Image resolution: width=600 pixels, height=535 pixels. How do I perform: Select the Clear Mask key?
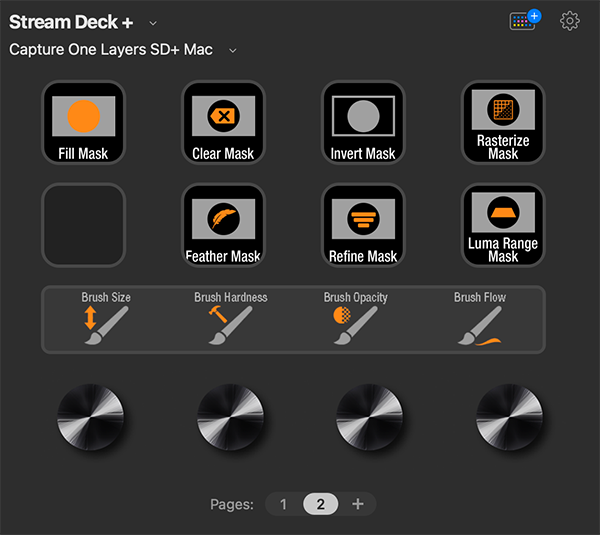[223, 122]
